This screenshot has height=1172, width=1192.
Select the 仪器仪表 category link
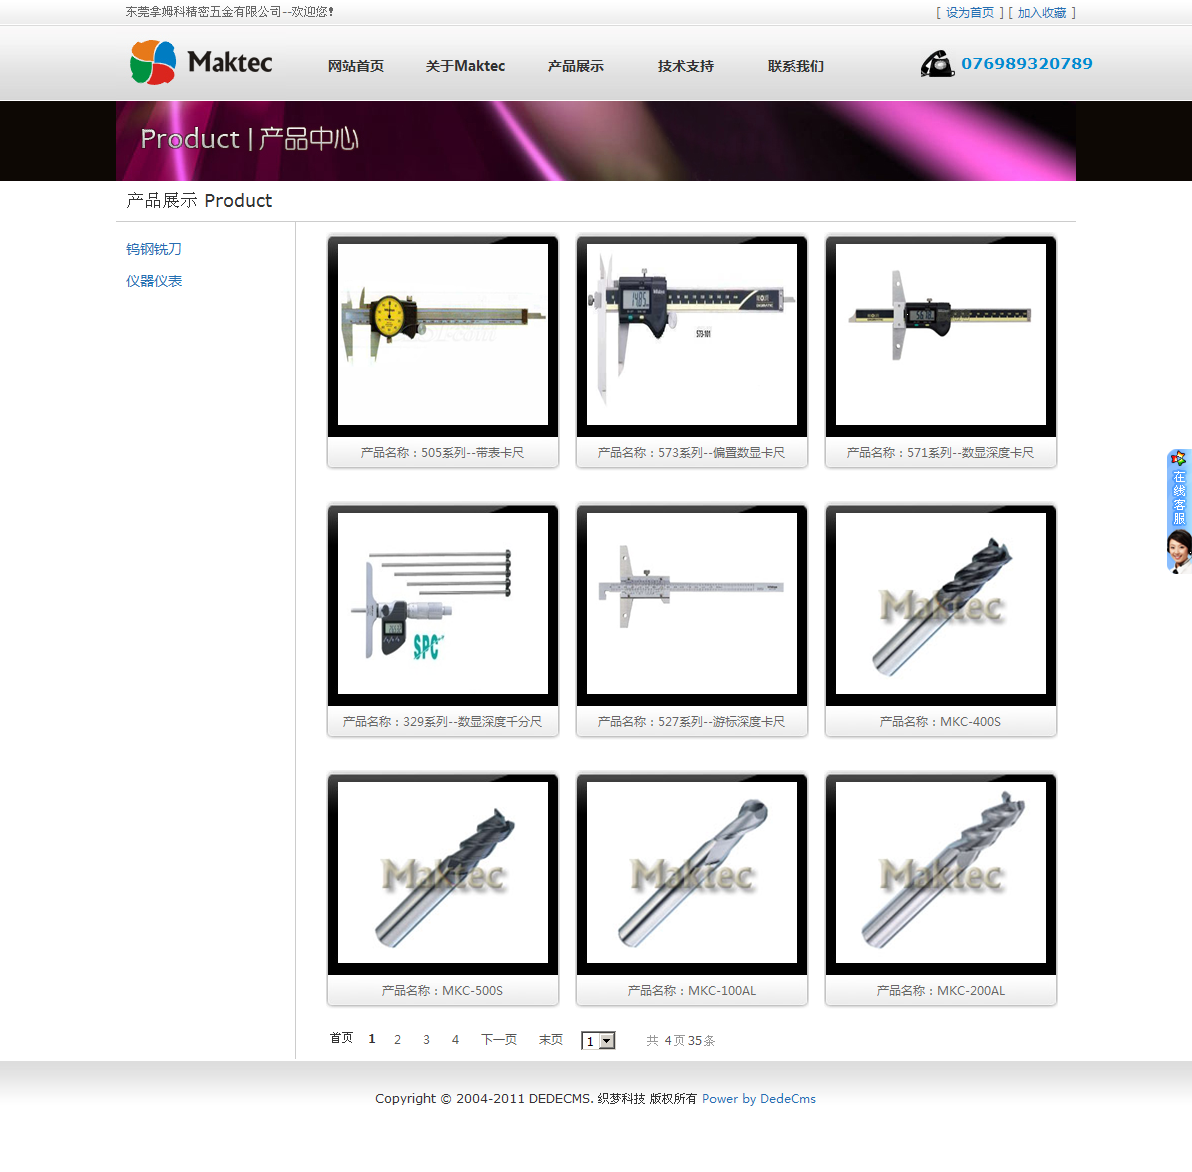154,281
